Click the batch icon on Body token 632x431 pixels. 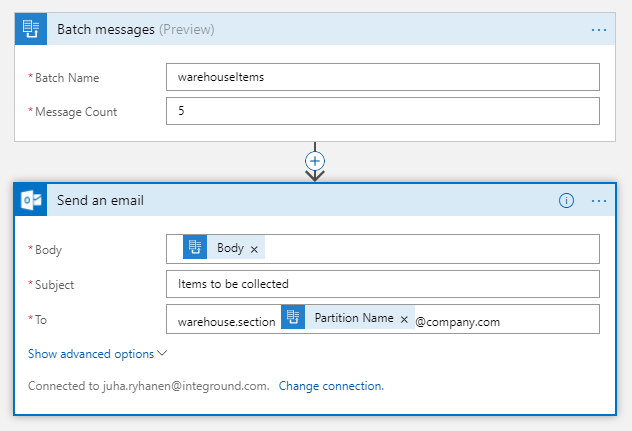point(195,247)
